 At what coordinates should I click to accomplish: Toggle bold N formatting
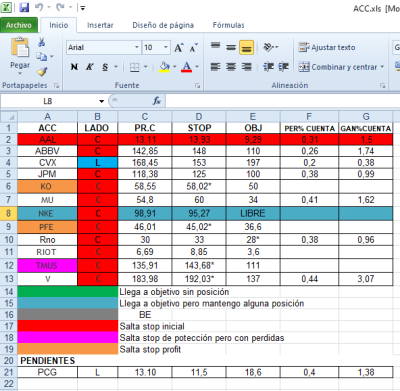[74, 67]
